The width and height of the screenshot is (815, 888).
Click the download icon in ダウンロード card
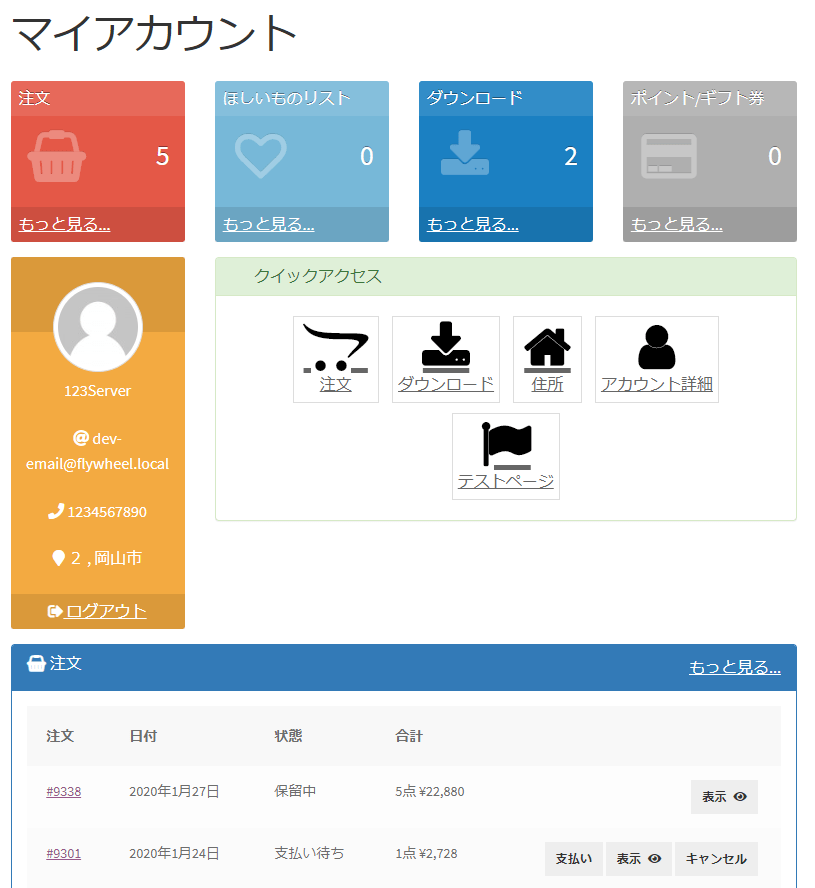coord(464,153)
